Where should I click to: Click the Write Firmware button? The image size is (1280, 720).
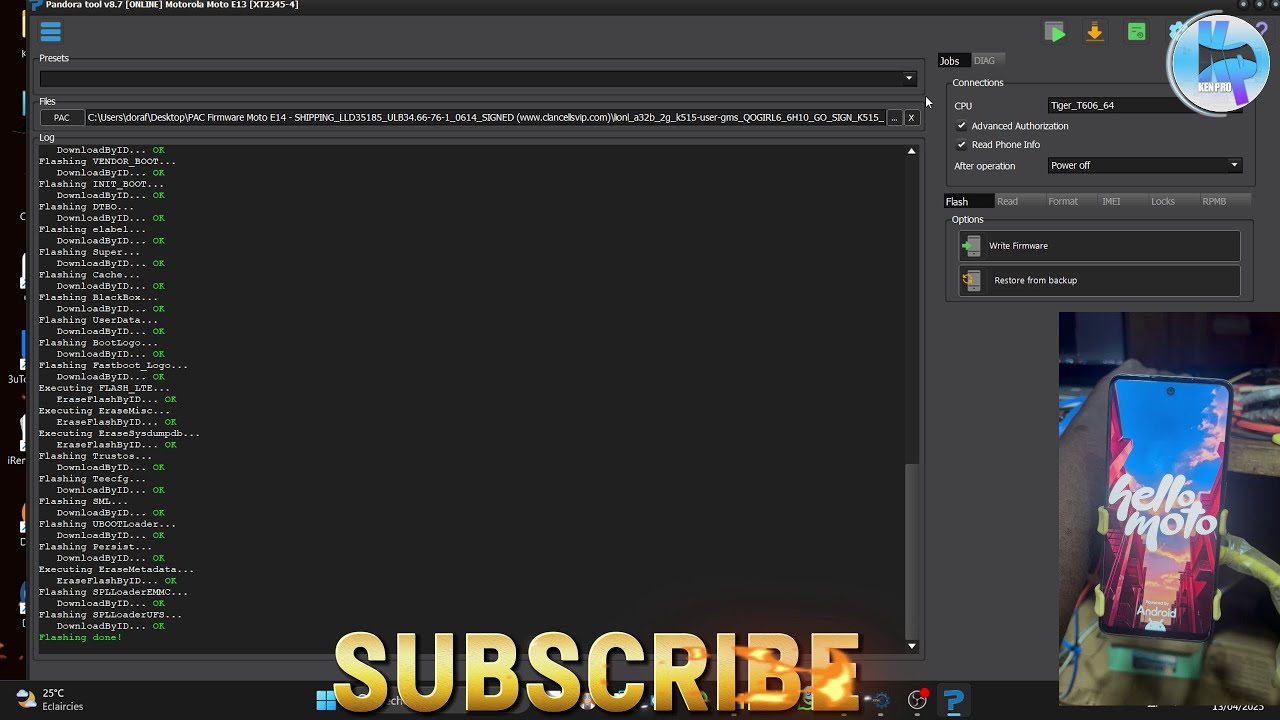click(1099, 246)
